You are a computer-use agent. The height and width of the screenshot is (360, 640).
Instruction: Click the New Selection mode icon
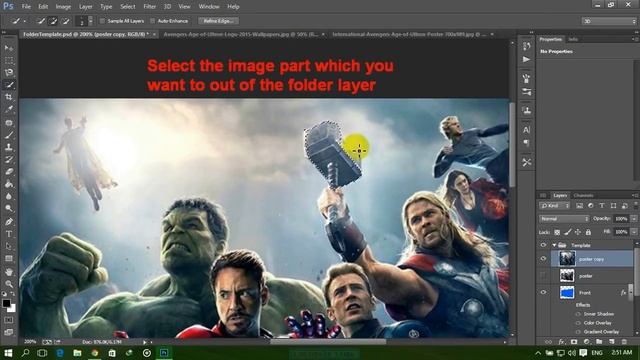tap(41, 21)
